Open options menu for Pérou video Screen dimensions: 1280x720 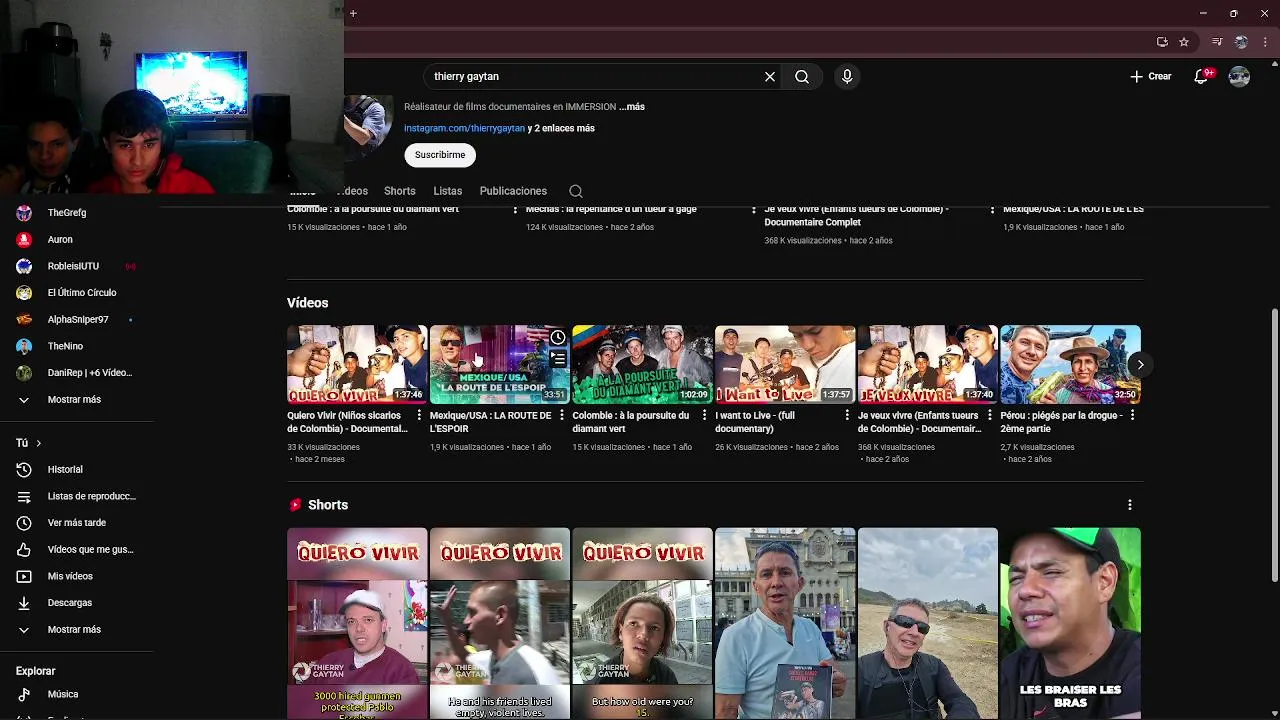coord(1132,415)
